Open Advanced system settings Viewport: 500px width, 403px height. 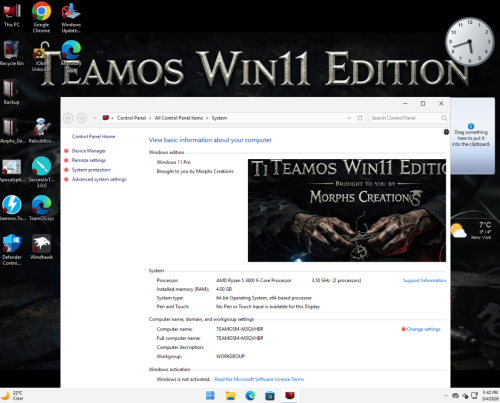coord(99,179)
